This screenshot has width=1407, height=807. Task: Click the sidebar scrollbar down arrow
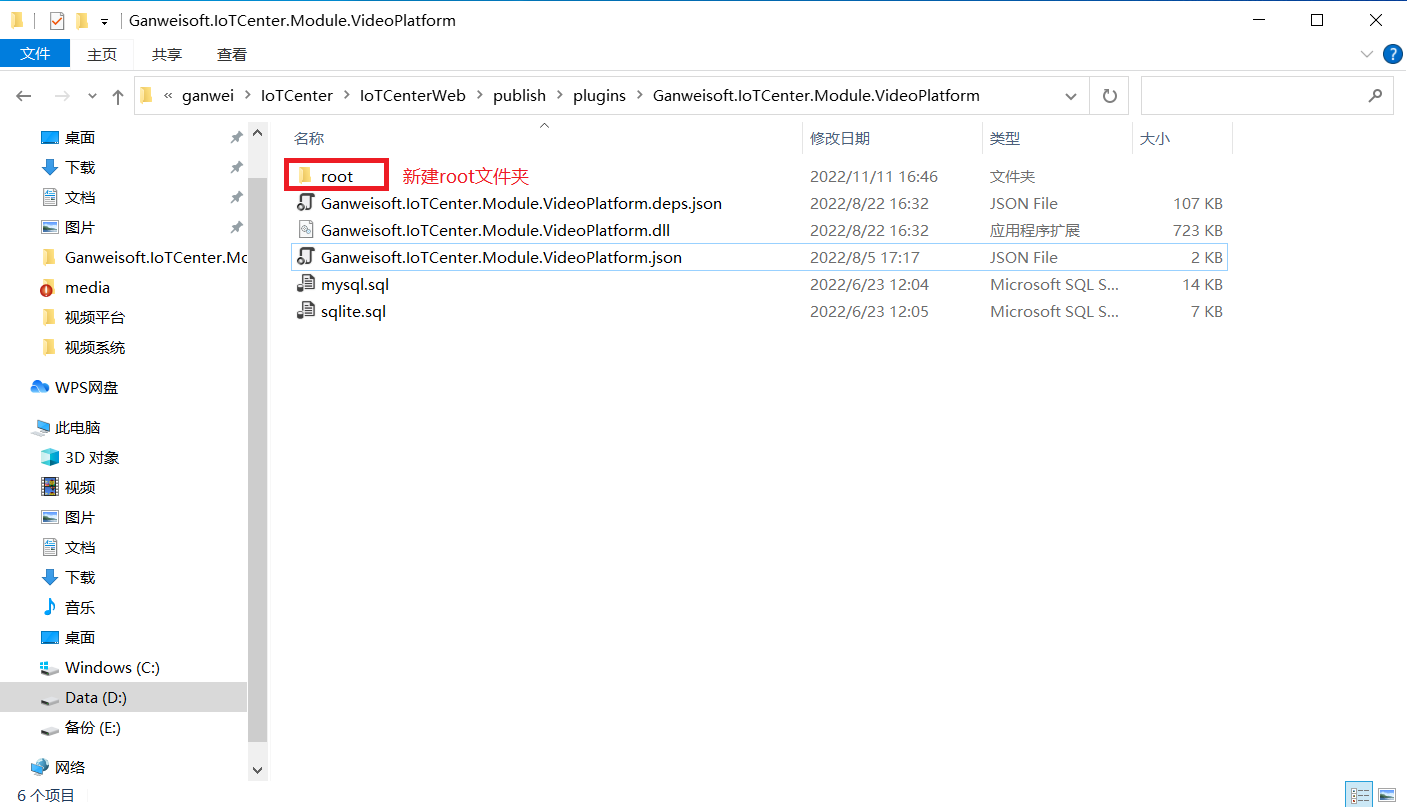click(258, 770)
